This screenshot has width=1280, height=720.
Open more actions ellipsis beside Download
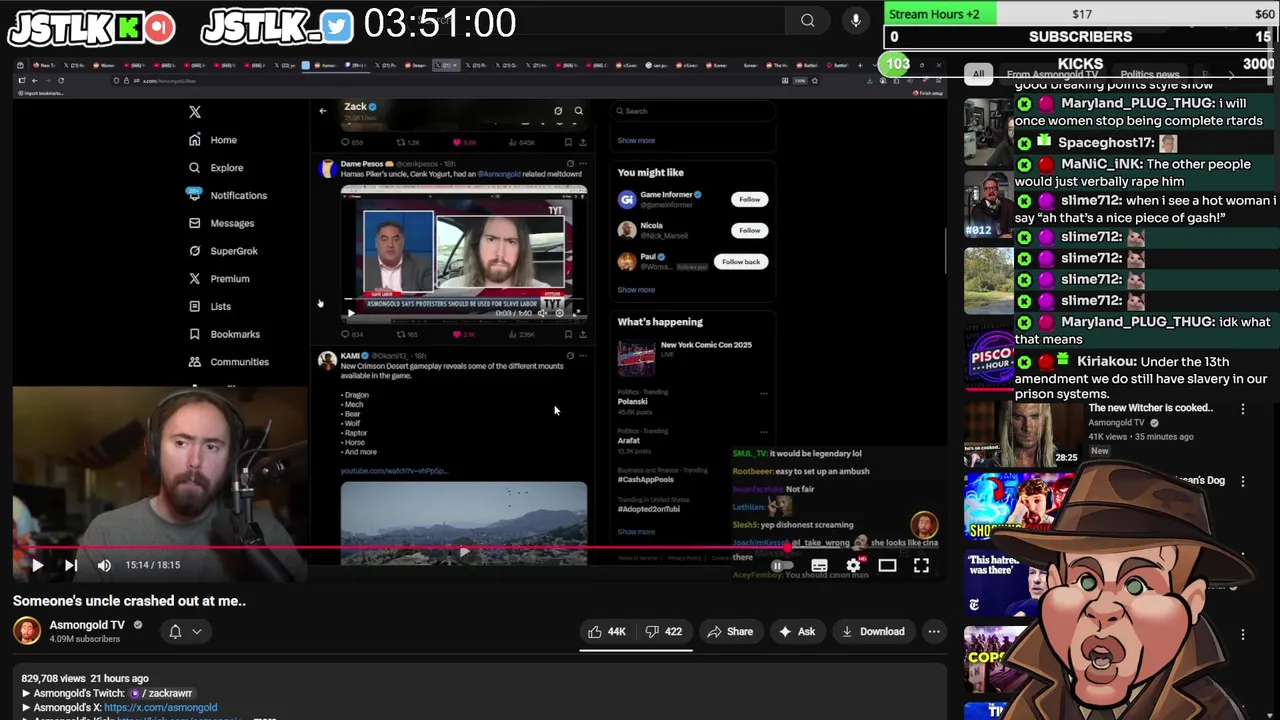click(934, 631)
